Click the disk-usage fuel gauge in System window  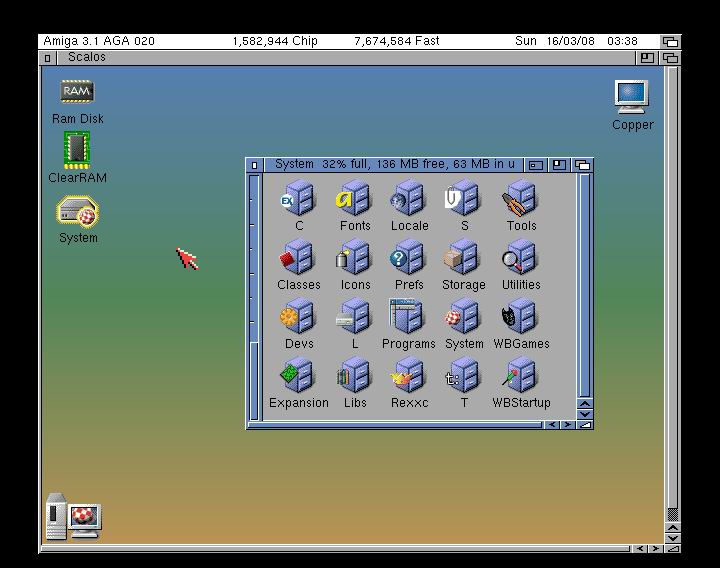(x=254, y=297)
